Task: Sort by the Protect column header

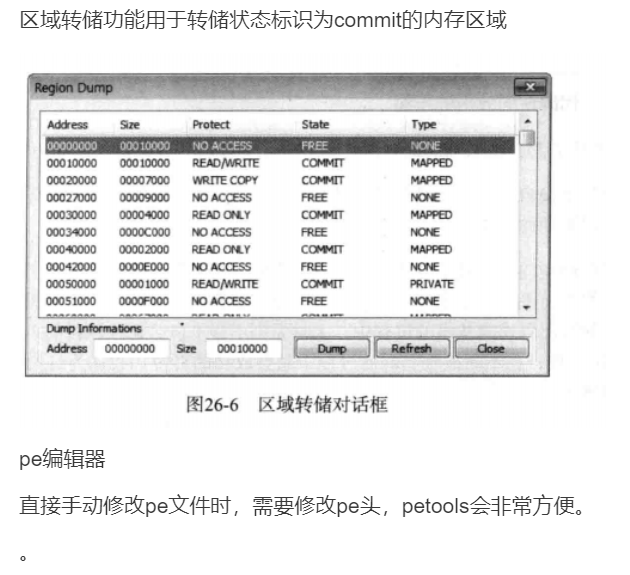Action: [x=211, y=125]
